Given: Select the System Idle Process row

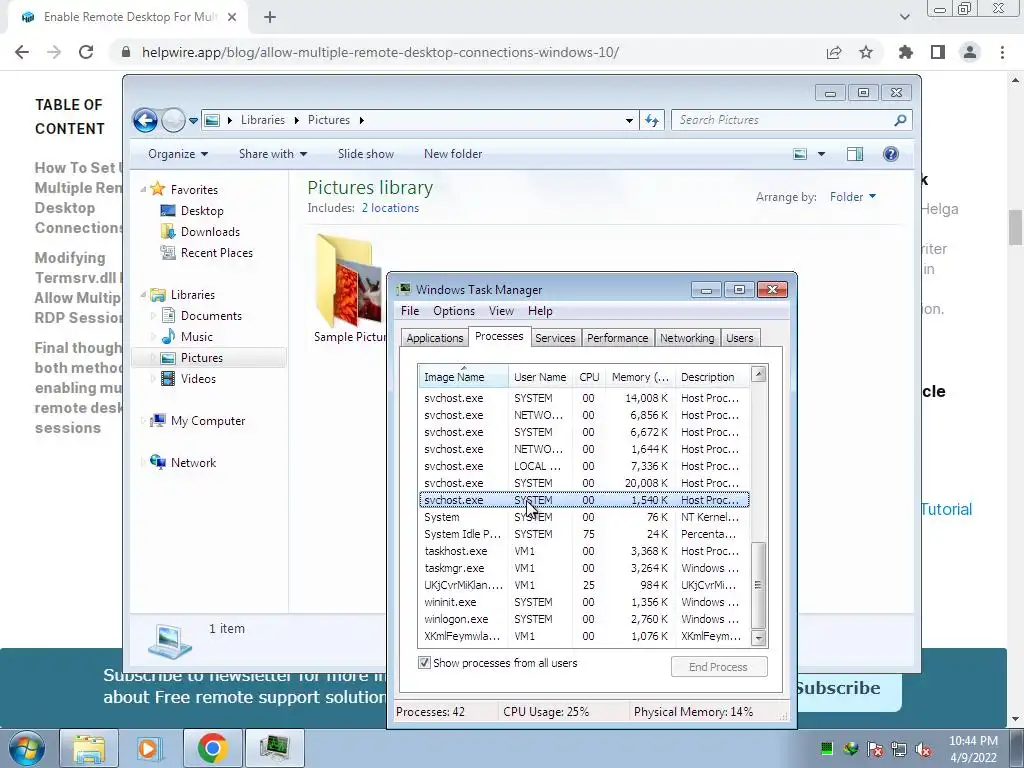Looking at the screenshot, I should [584, 534].
